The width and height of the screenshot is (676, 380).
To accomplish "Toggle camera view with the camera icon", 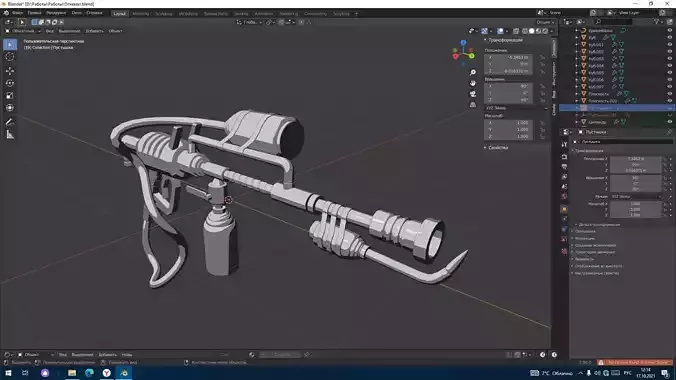I will (473, 94).
